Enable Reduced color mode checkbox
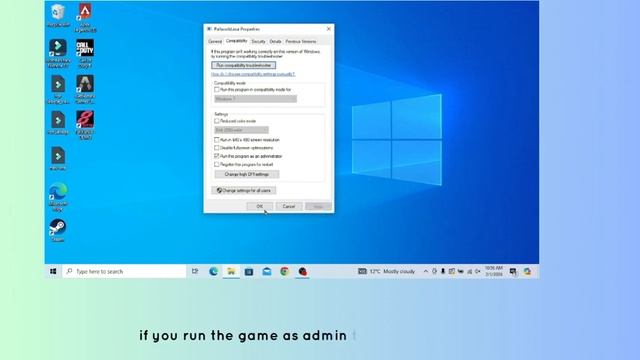The width and height of the screenshot is (640, 360). 217,121
